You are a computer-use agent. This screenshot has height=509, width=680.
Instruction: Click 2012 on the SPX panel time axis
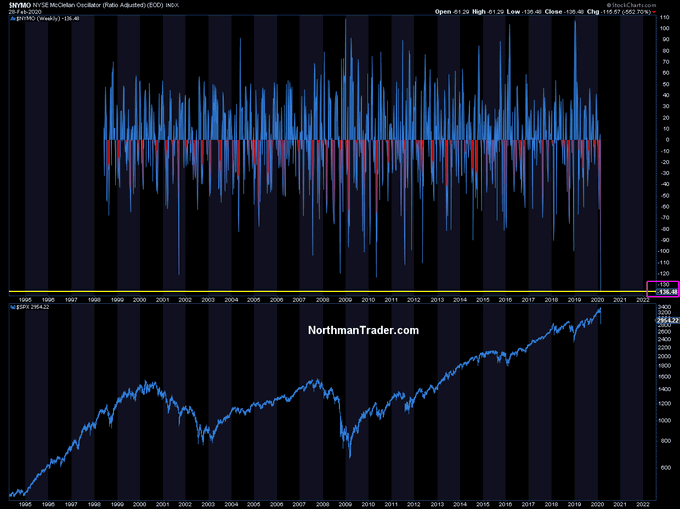[414, 505]
